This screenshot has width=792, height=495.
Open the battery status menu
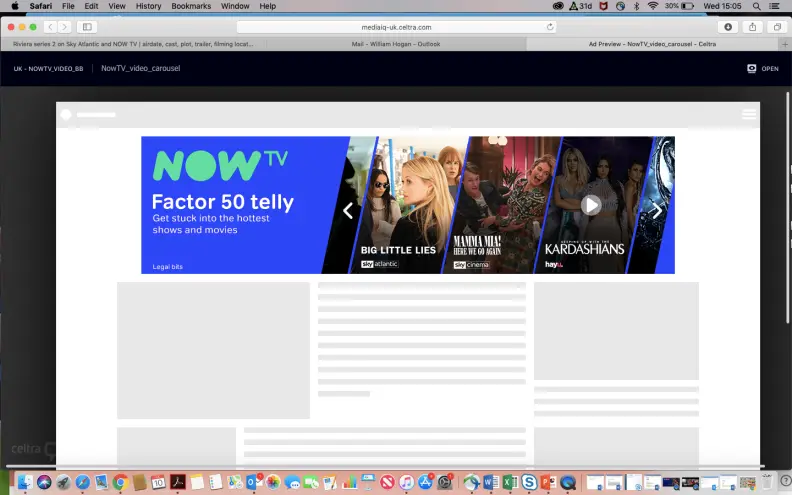[679, 6]
